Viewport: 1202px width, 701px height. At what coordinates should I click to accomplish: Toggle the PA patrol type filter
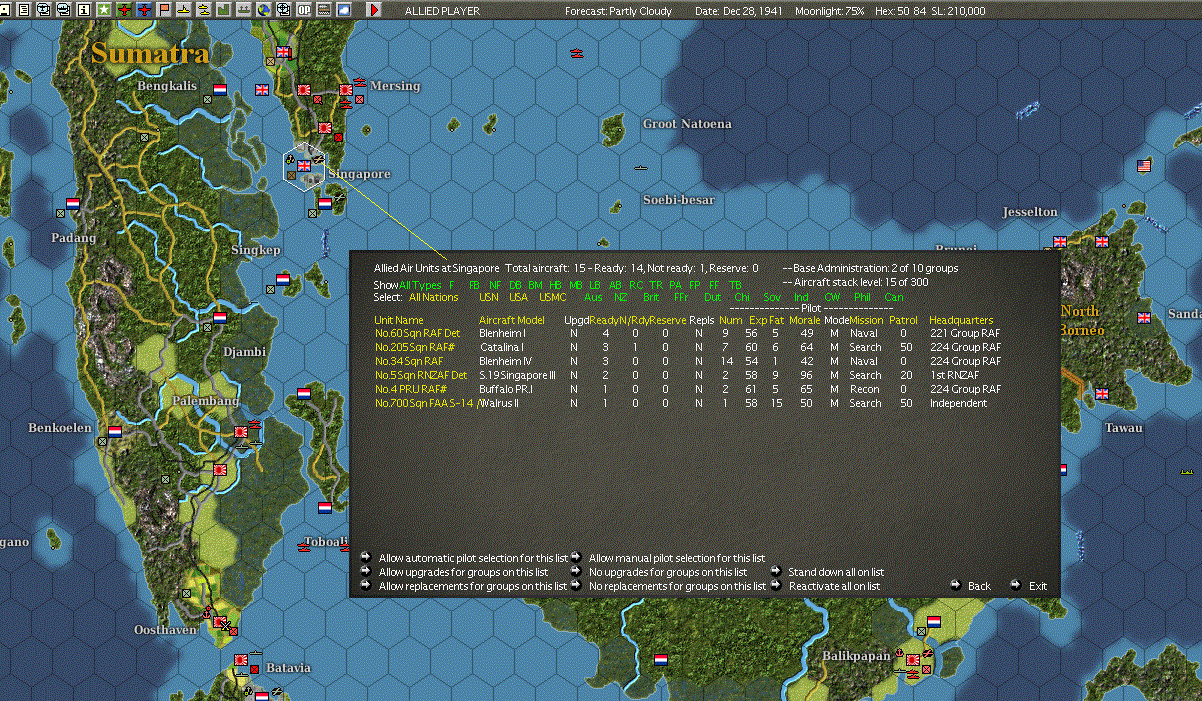(x=676, y=285)
